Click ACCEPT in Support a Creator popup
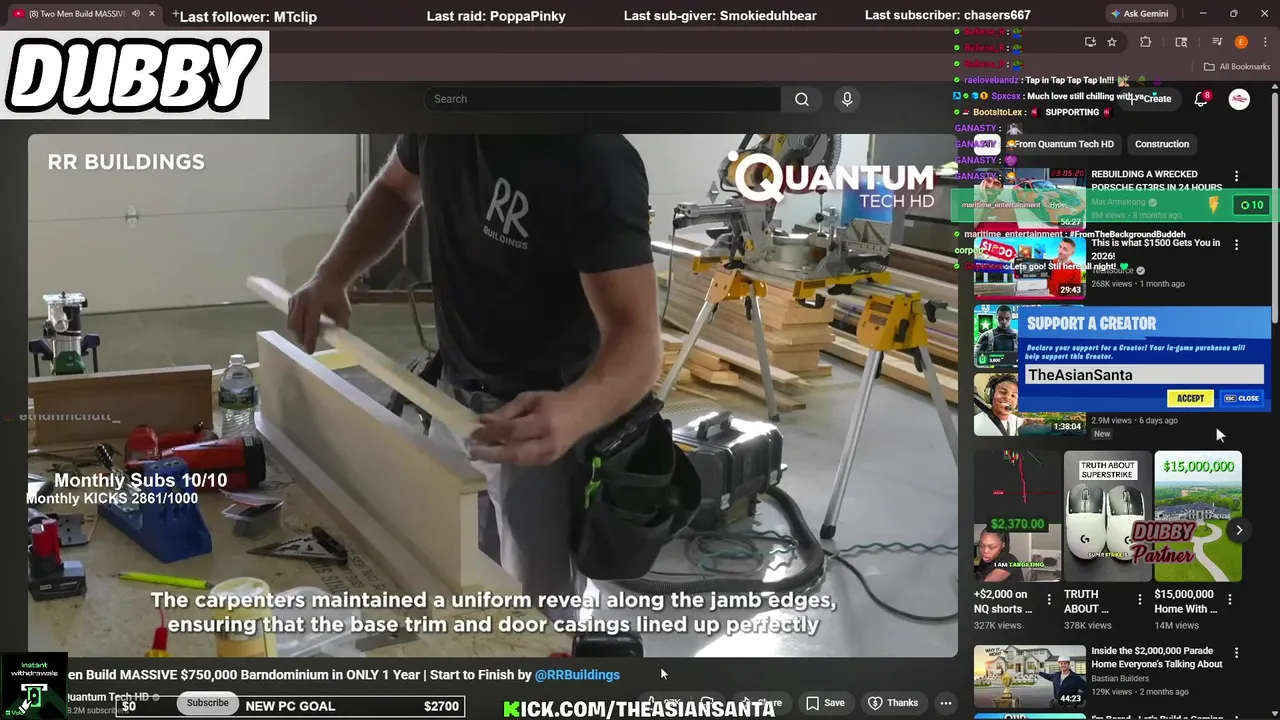This screenshot has width=1280, height=720. pos(1190,398)
